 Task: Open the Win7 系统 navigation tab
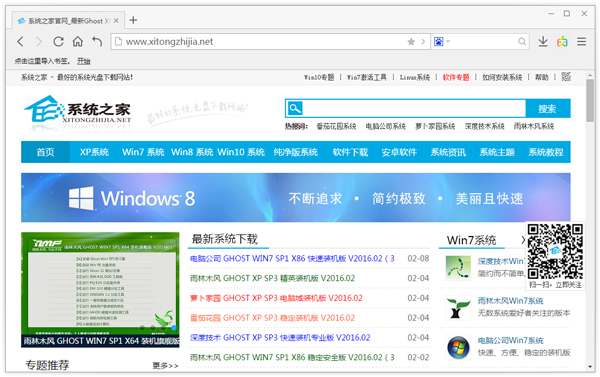point(143,152)
